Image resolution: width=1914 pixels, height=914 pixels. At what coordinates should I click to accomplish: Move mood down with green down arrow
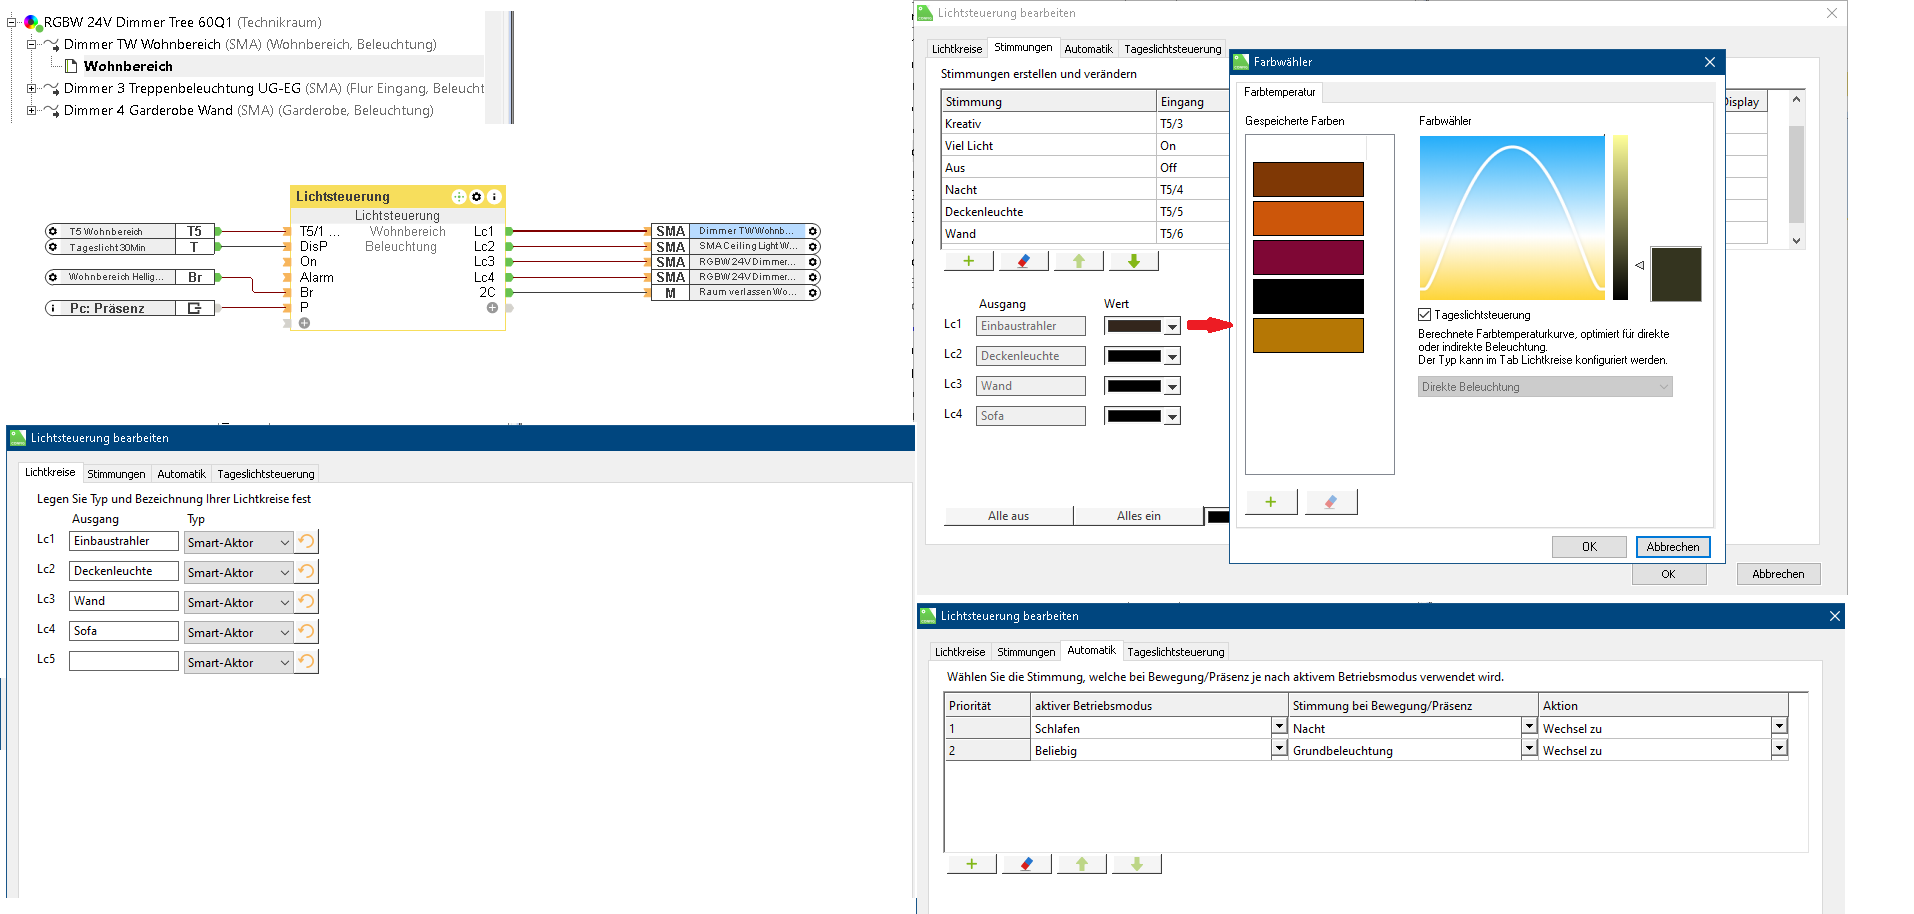coord(1133,261)
